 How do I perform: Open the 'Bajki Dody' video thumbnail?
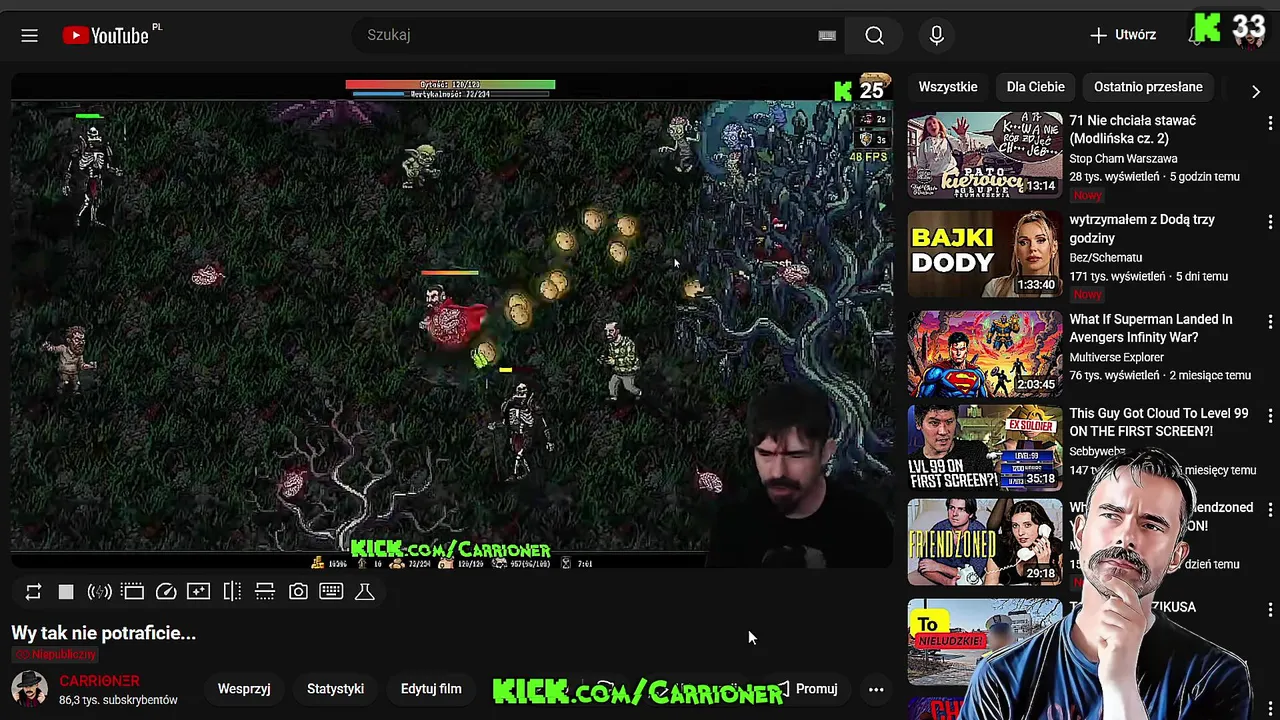coord(985,254)
